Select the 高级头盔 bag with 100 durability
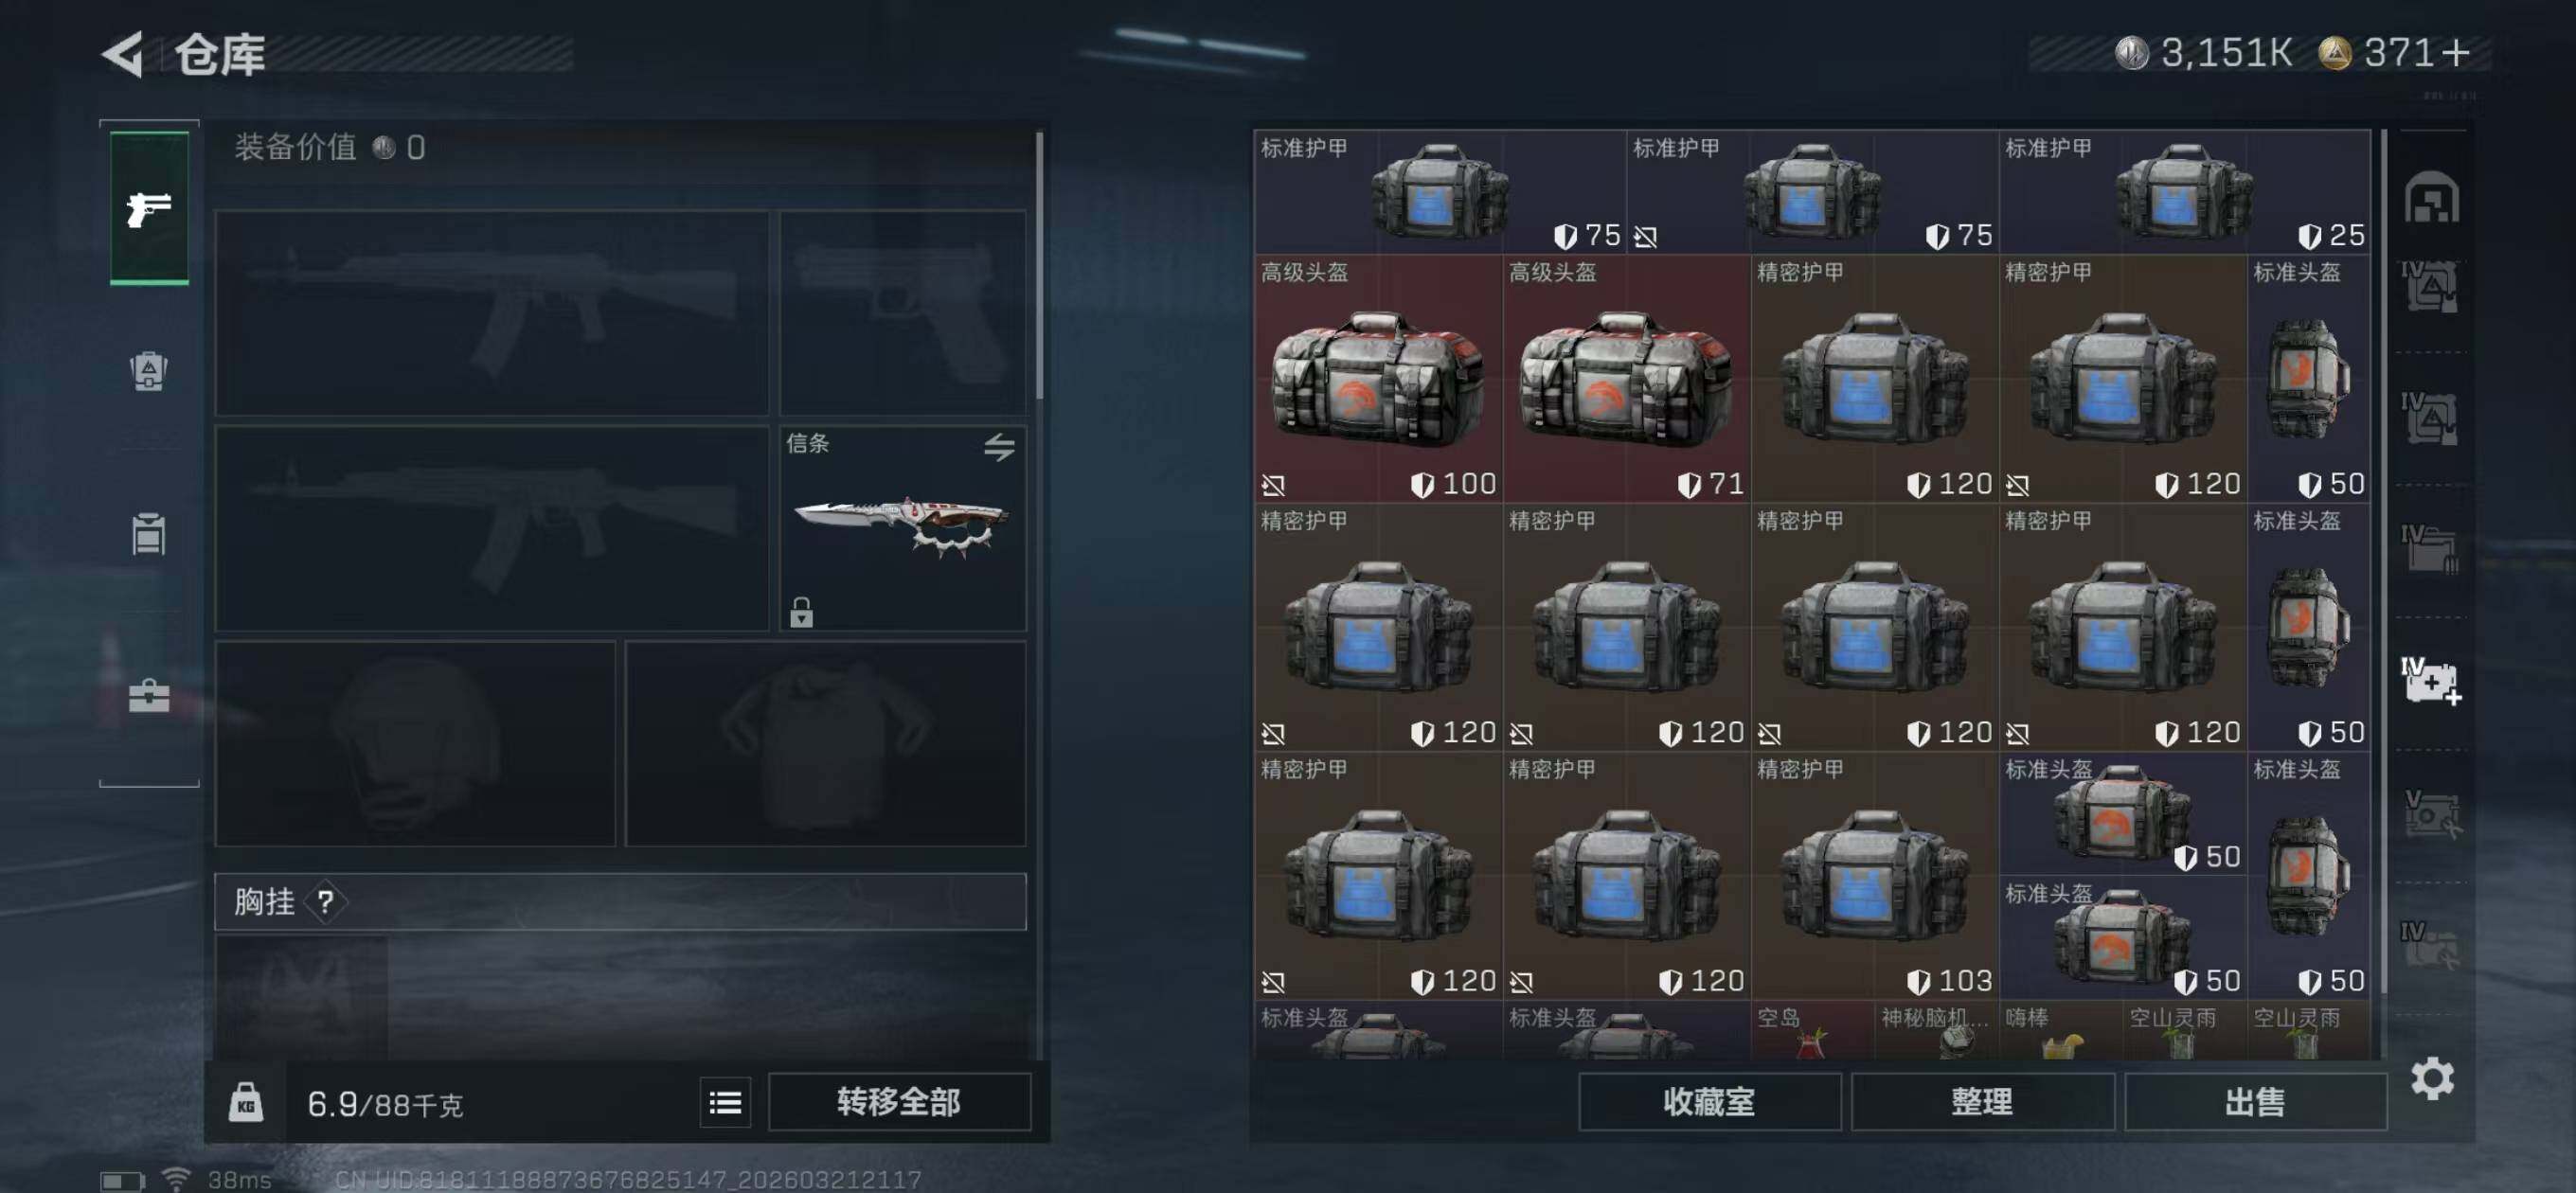The height and width of the screenshot is (1193, 2576). click(x=1378, y=378)
